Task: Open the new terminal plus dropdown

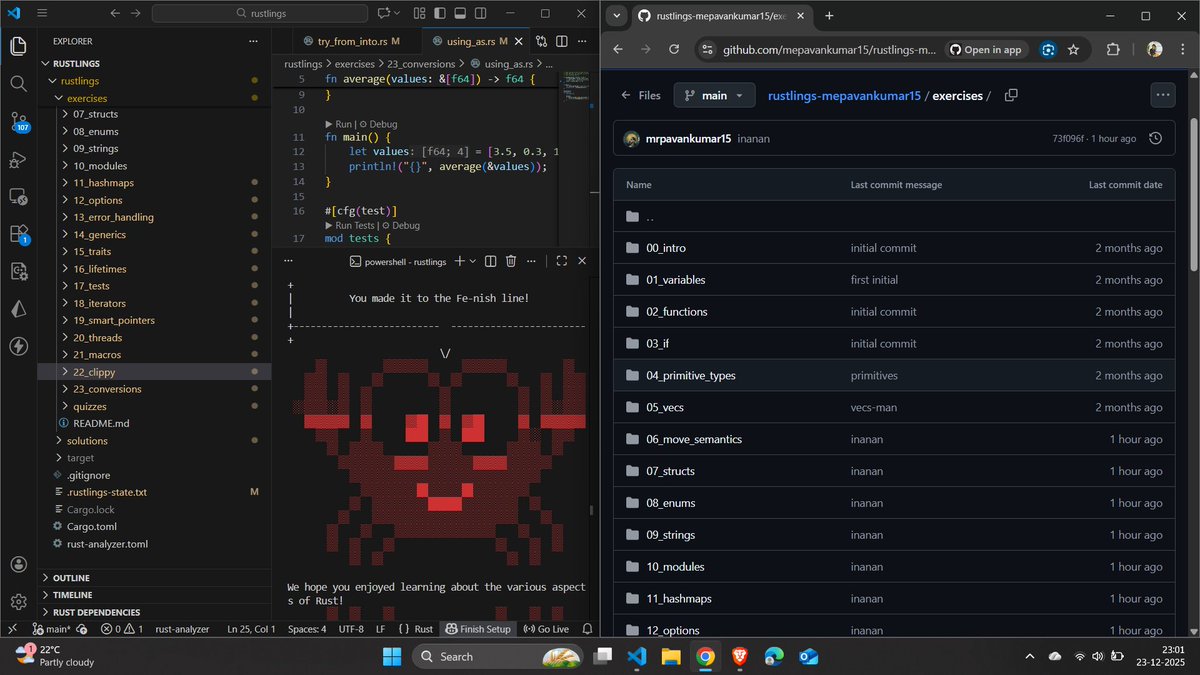Action: pos(473,261)
